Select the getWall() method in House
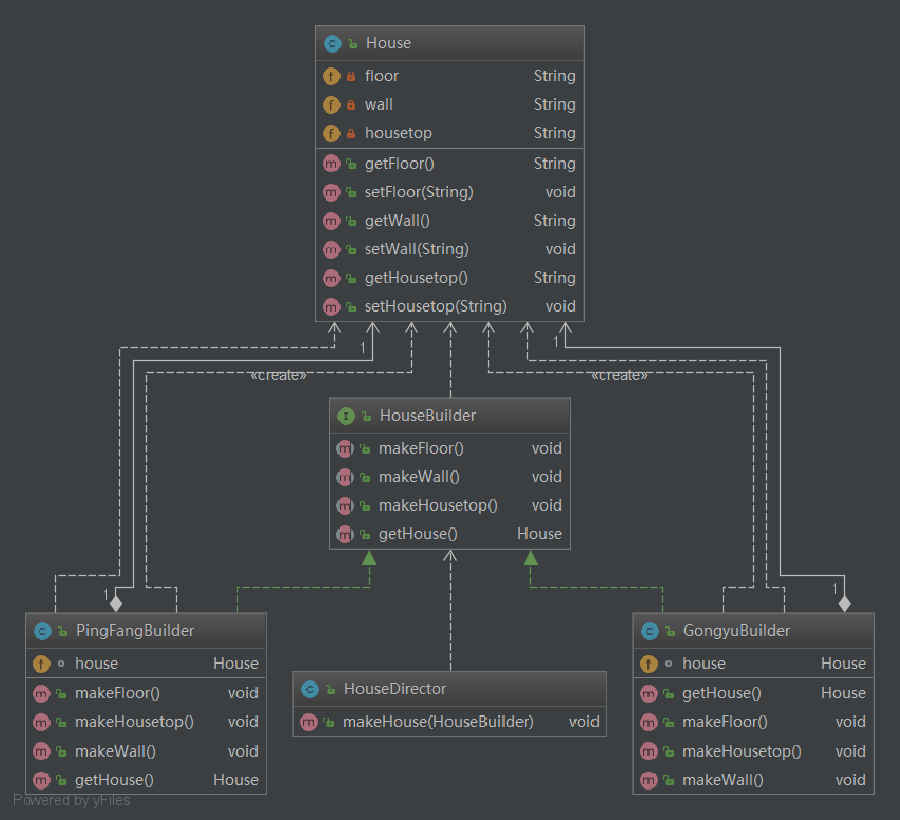900x820 pixels. [x=397, y=220]
